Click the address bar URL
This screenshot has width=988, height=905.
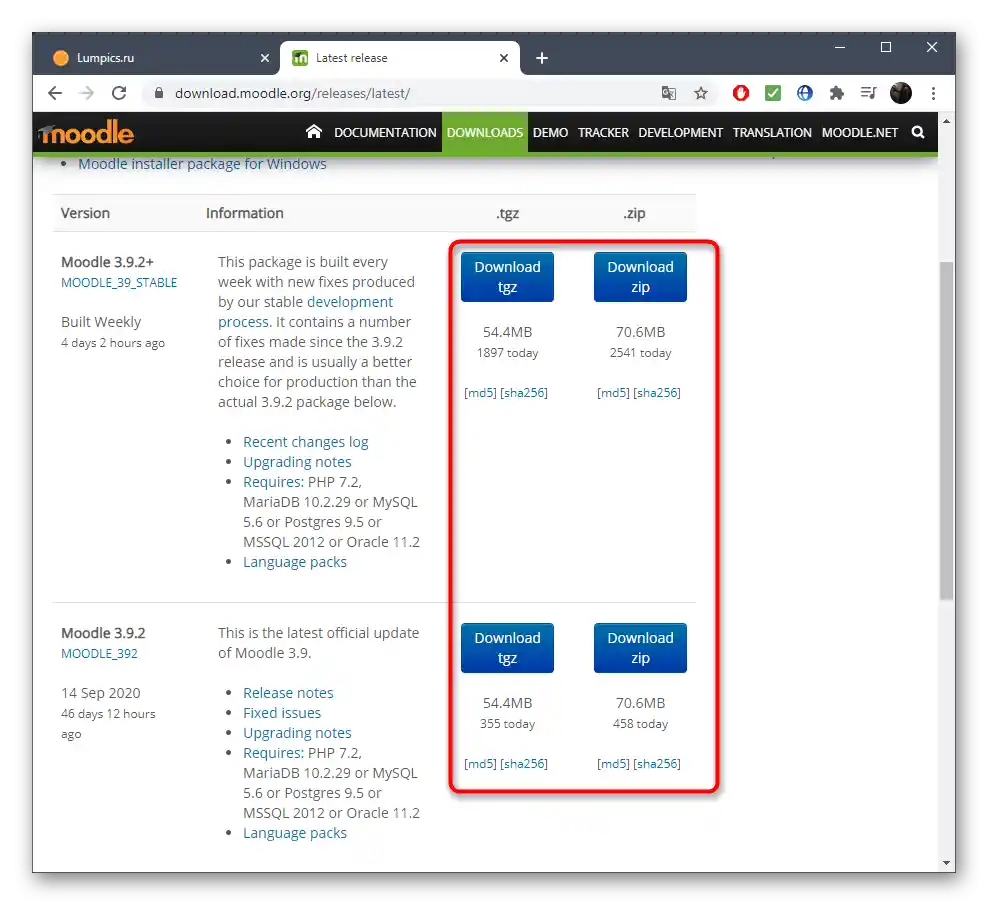(292, 93)
